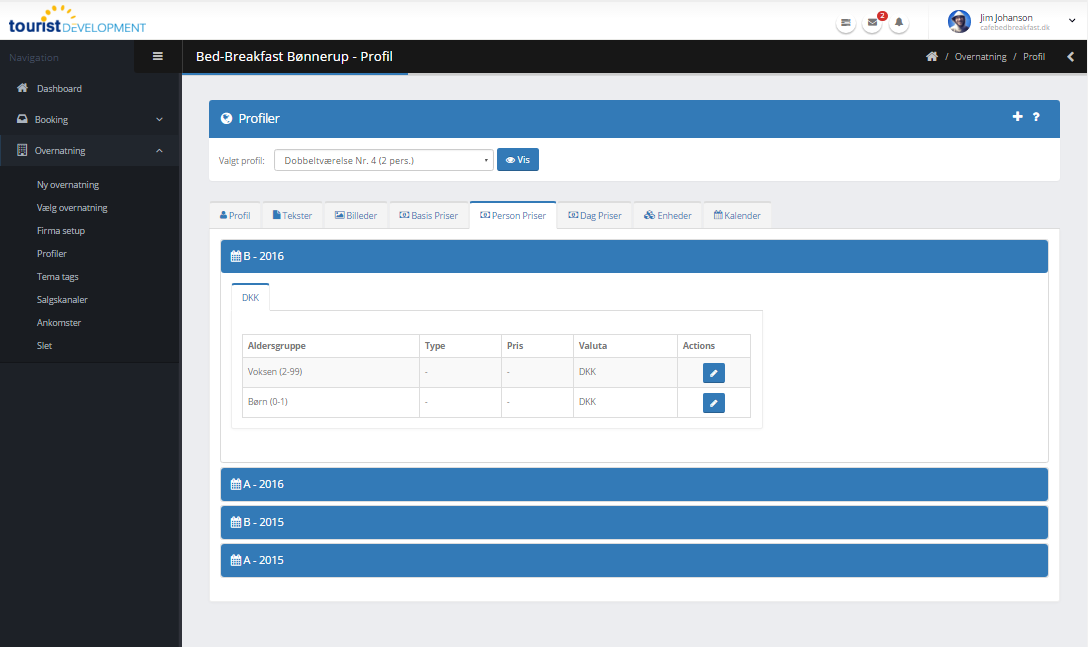Click the card icon in top bar
1088x647 pixels.
coord(846,22)
